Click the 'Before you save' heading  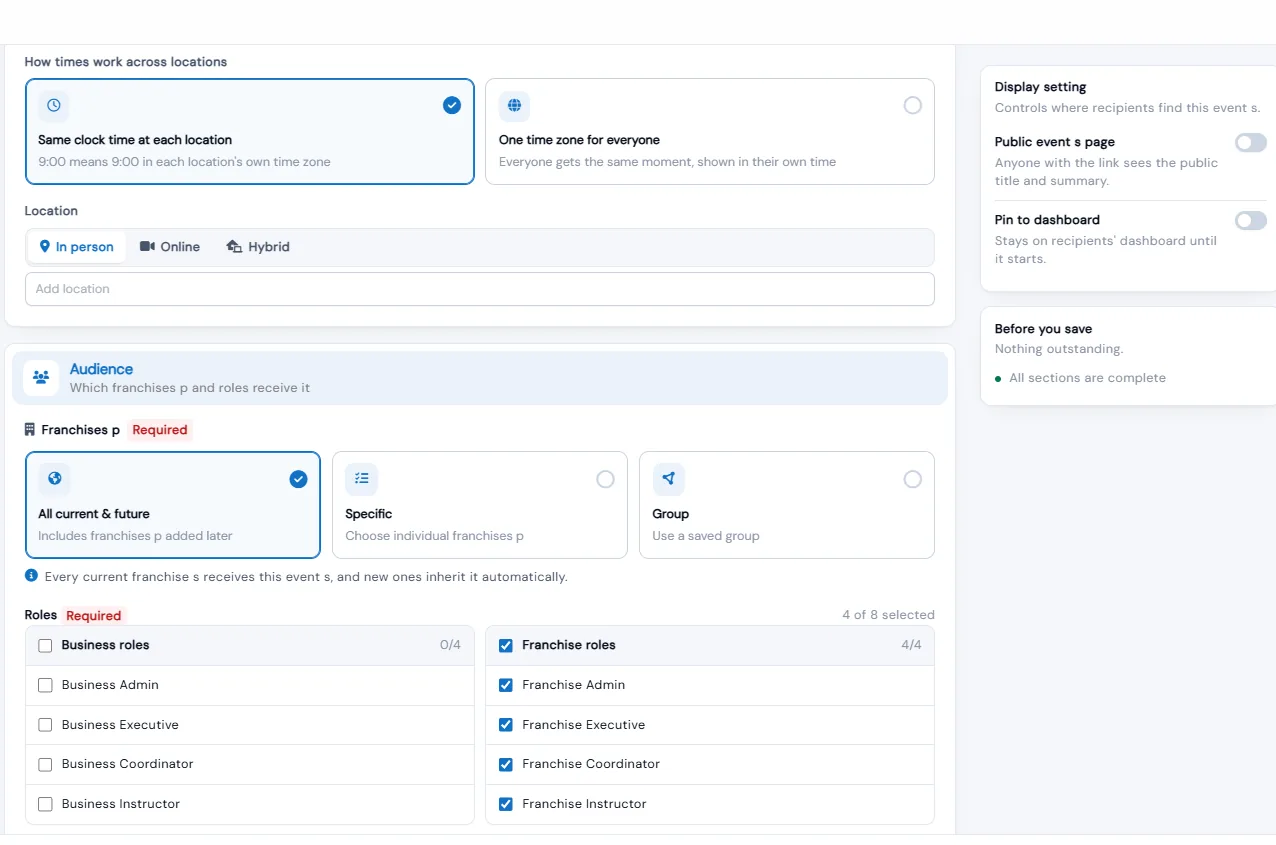pyautogui.click(x=1043, y=329)
